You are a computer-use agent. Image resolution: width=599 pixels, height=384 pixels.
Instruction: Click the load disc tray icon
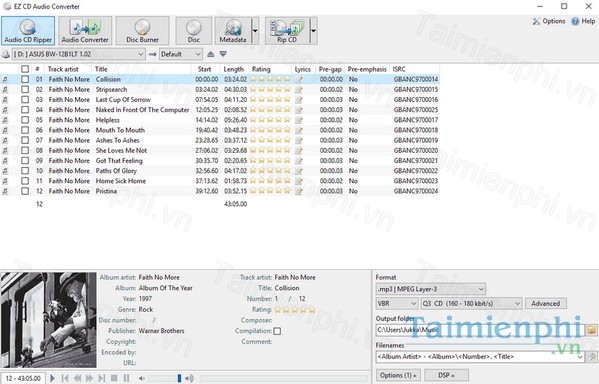click(223, 54)
